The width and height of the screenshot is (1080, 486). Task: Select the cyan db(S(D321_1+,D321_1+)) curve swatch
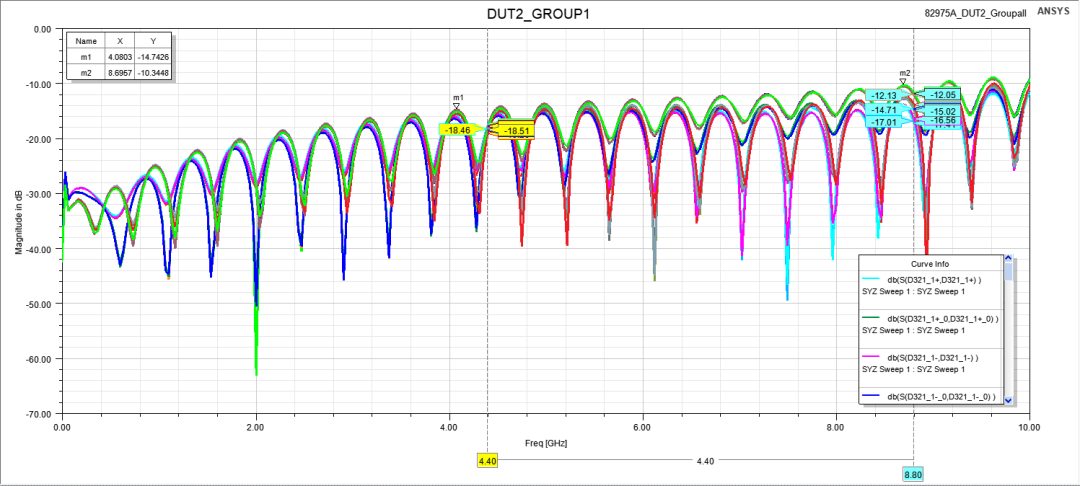(873, 279)
